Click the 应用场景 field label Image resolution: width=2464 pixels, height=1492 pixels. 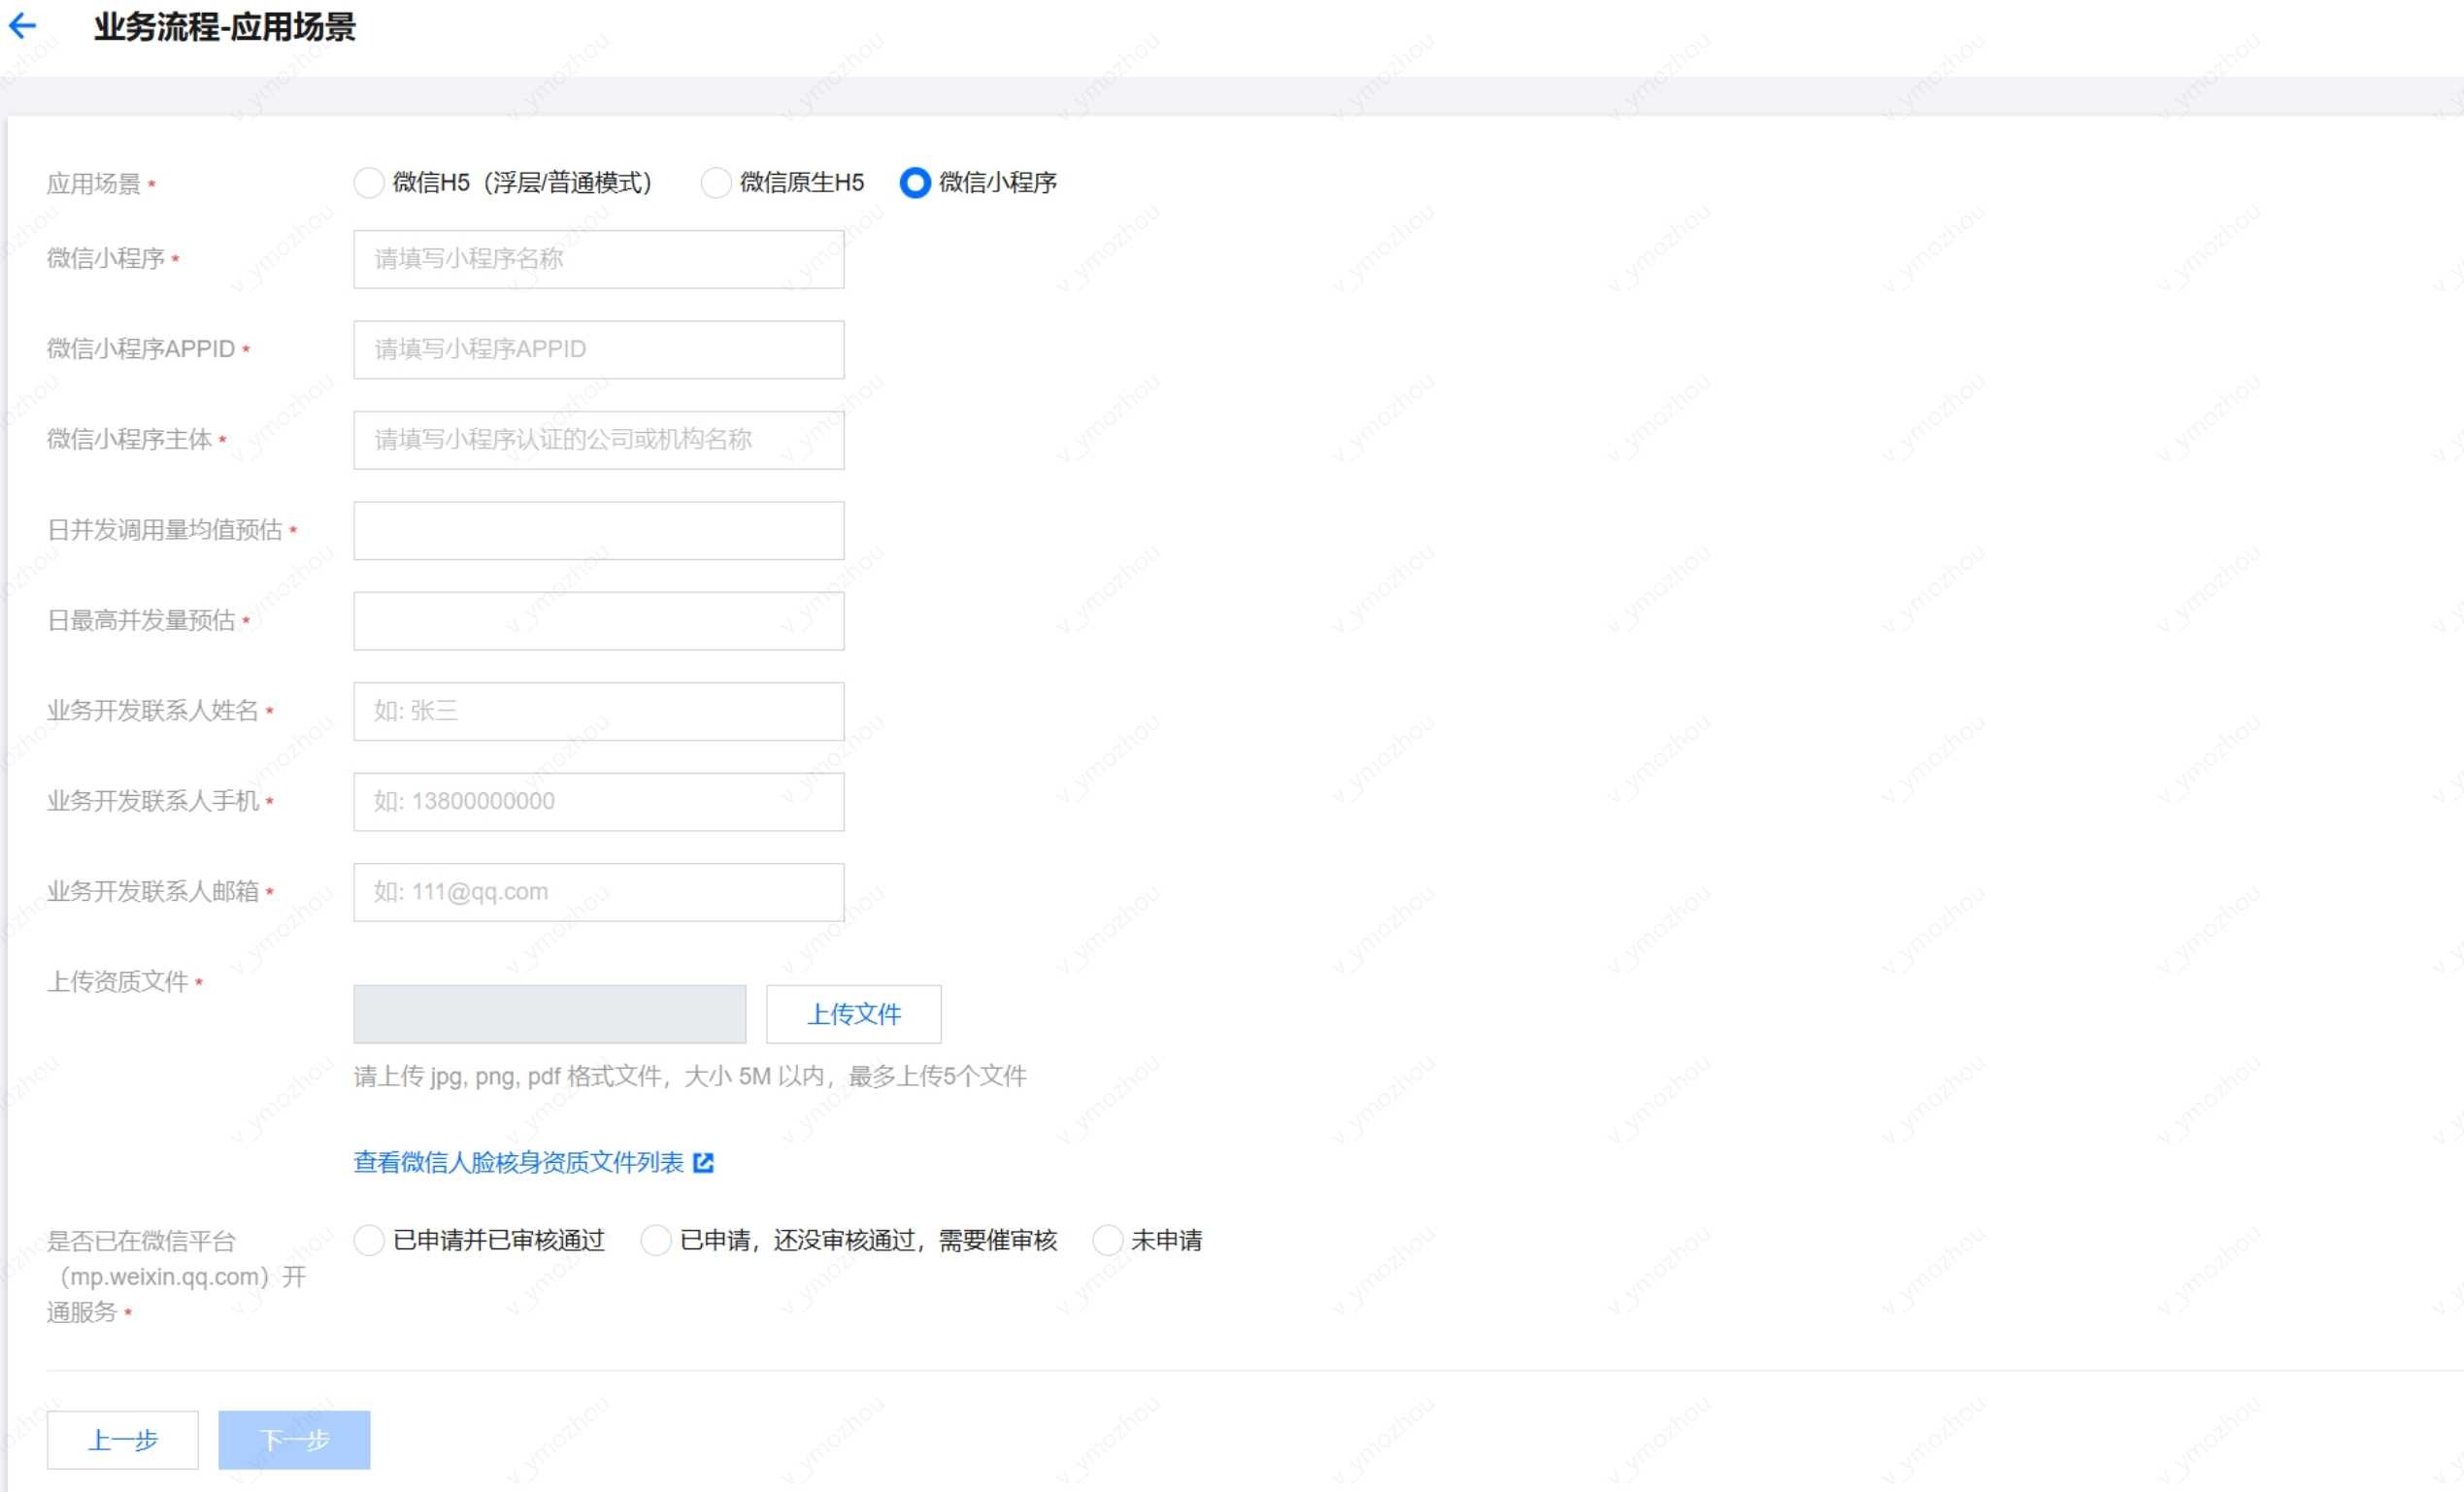pos(94,184)
